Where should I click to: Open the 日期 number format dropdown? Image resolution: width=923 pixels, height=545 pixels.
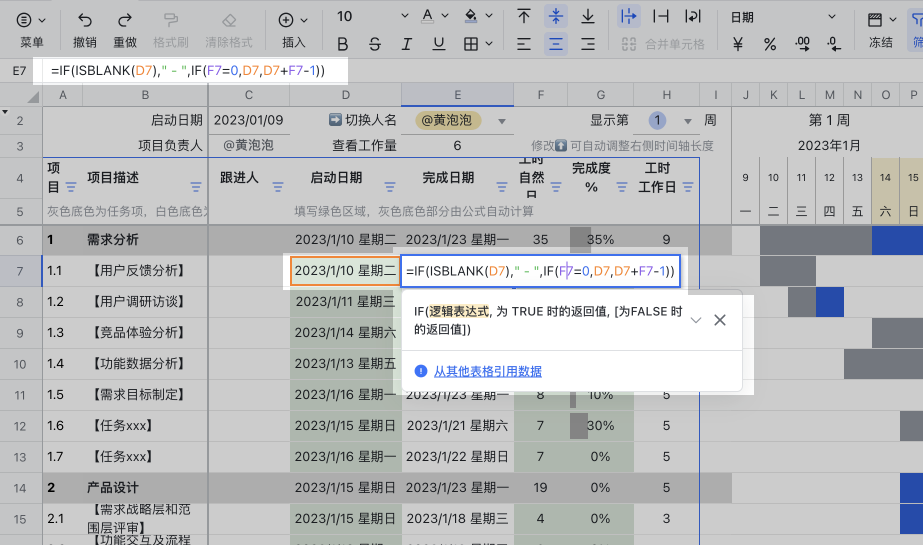783,17
